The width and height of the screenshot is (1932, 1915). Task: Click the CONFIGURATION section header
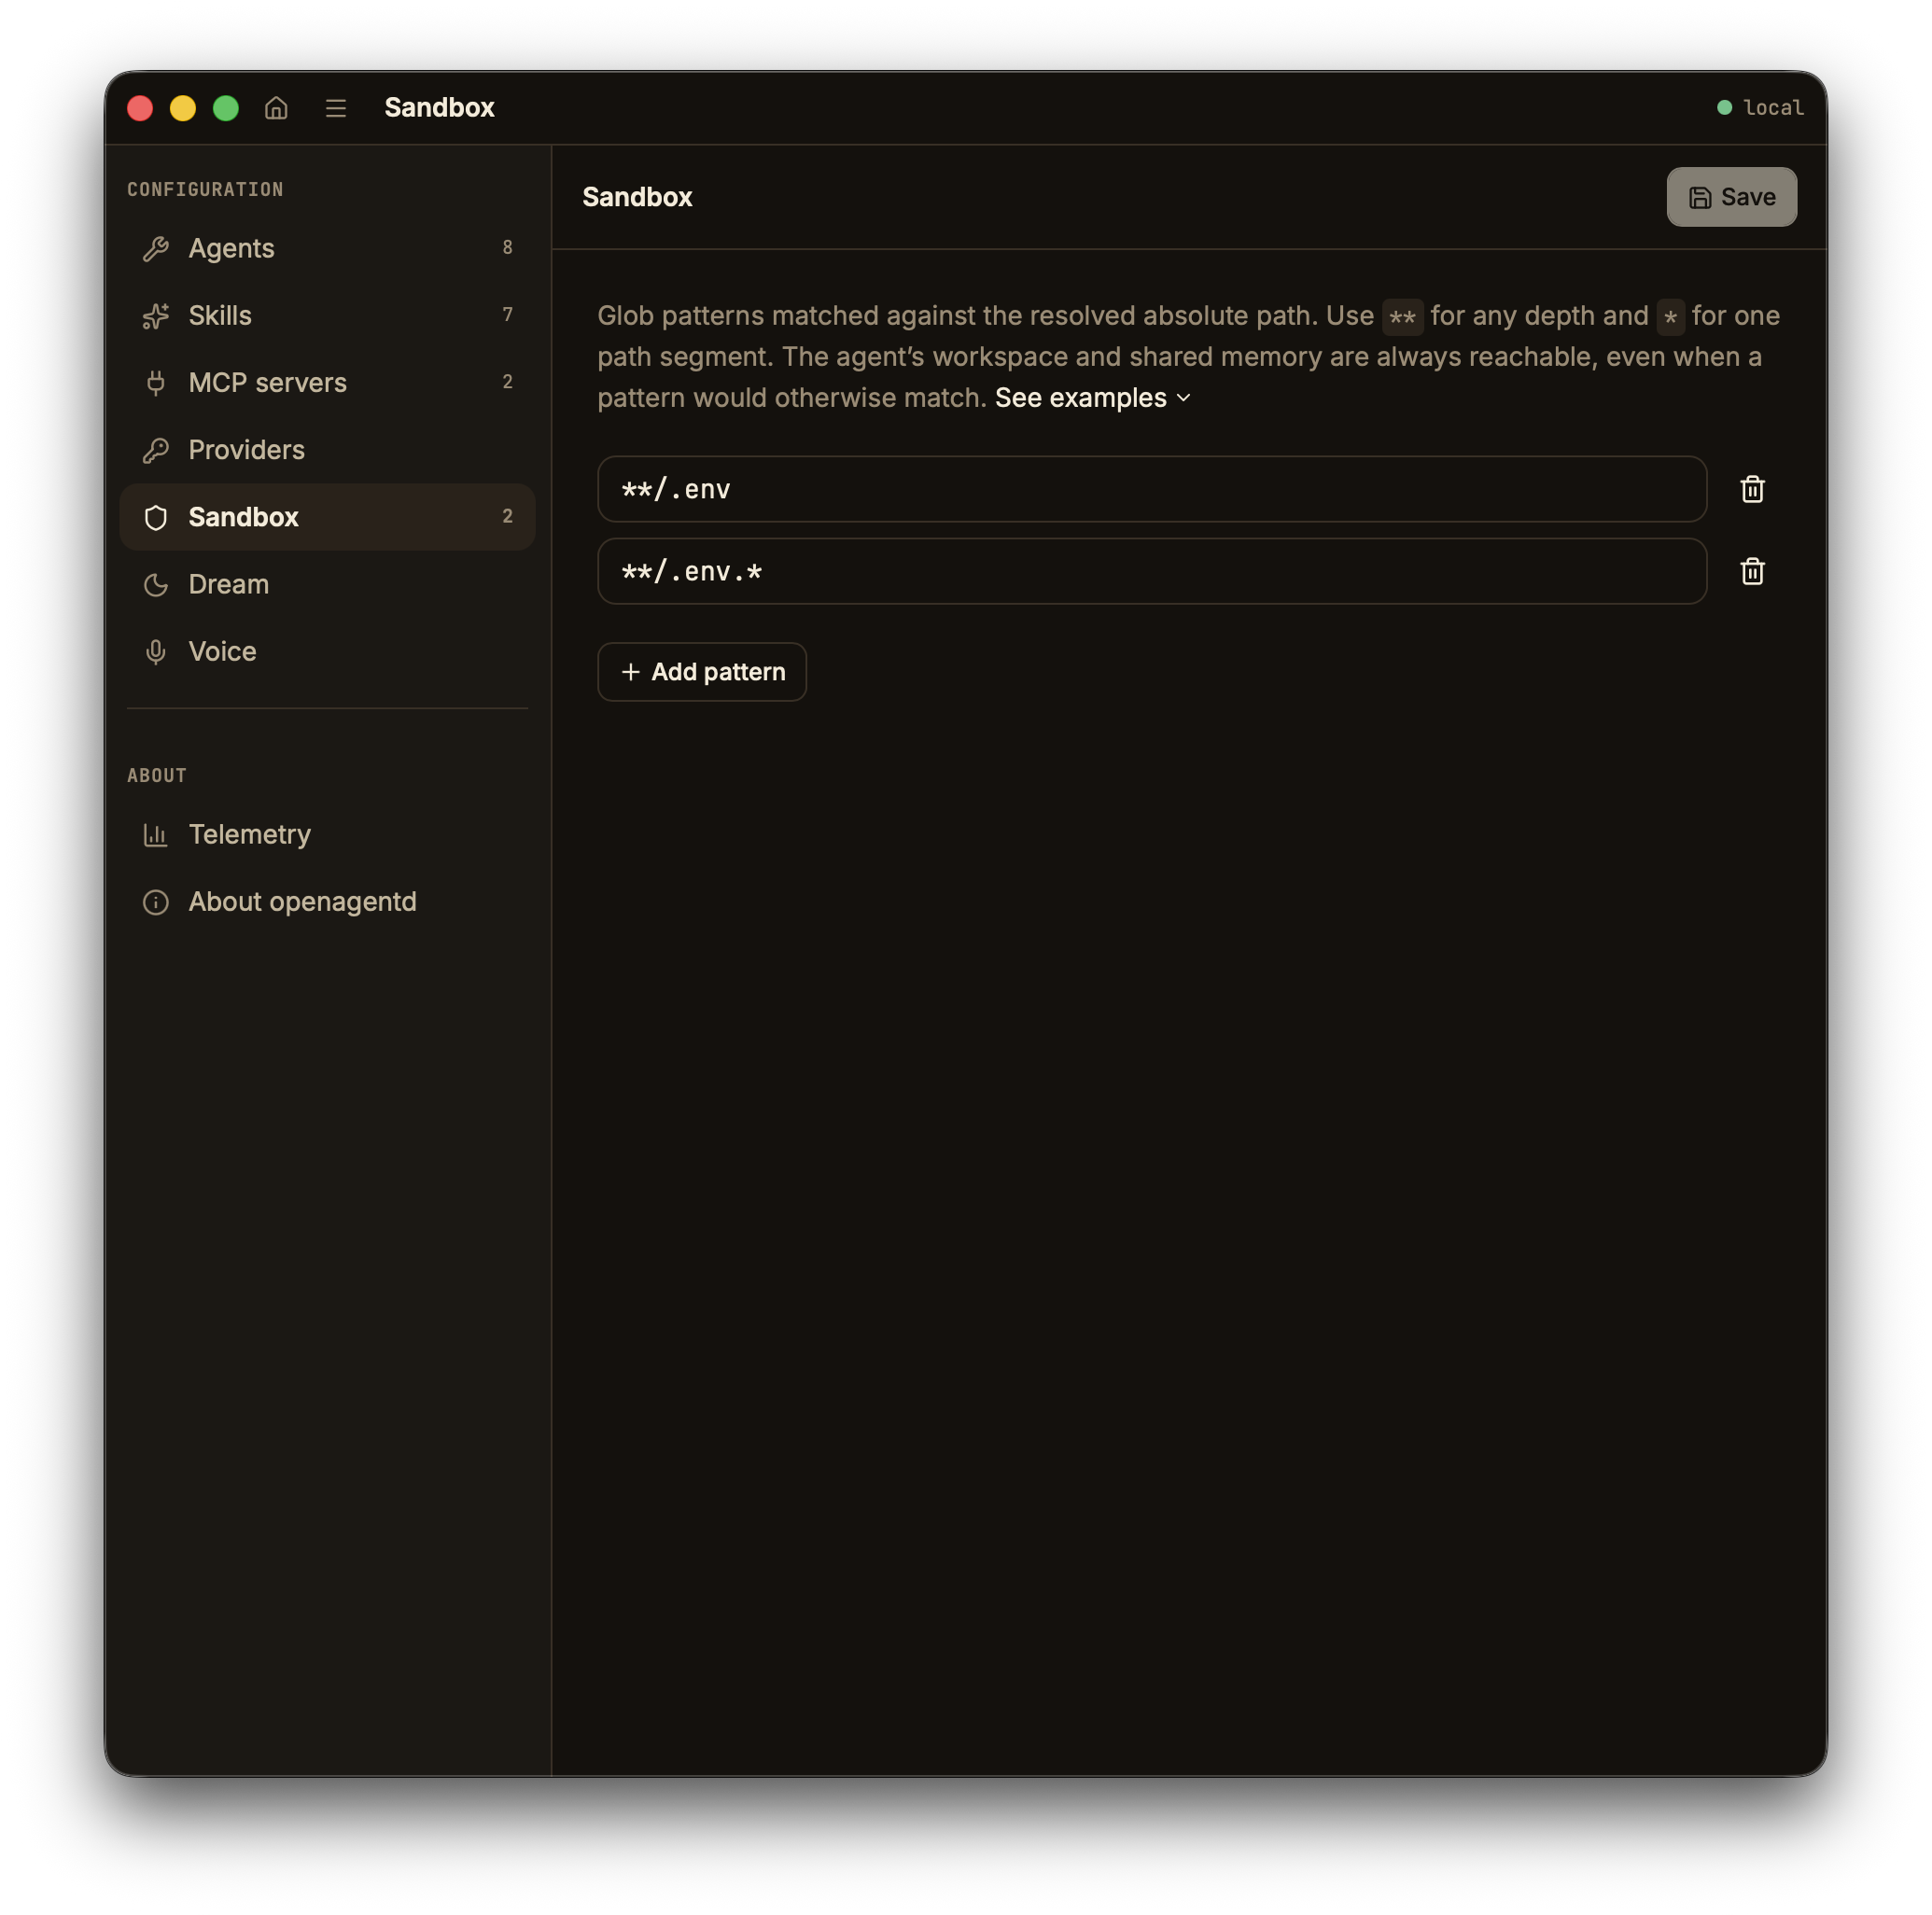205,189
